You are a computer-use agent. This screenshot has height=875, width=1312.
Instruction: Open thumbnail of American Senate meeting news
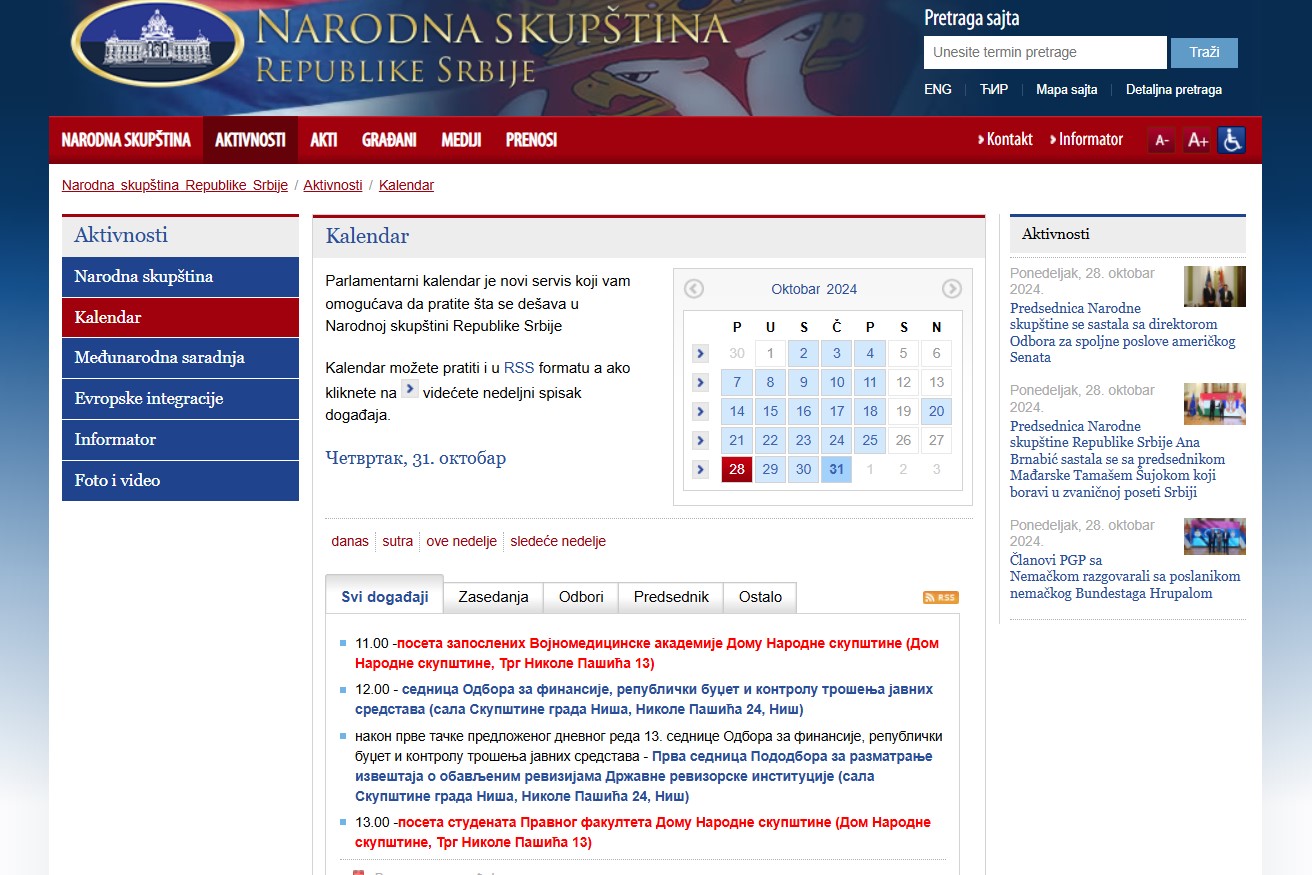(1214, 286)
